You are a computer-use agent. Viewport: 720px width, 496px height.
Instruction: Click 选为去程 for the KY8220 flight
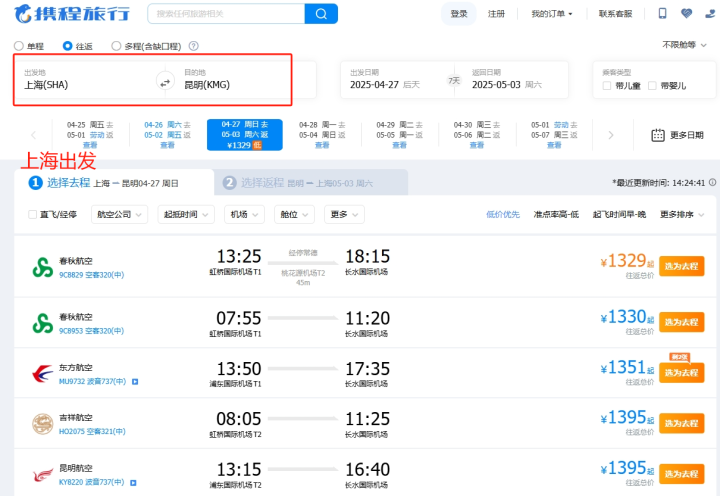tap(681, 473)
